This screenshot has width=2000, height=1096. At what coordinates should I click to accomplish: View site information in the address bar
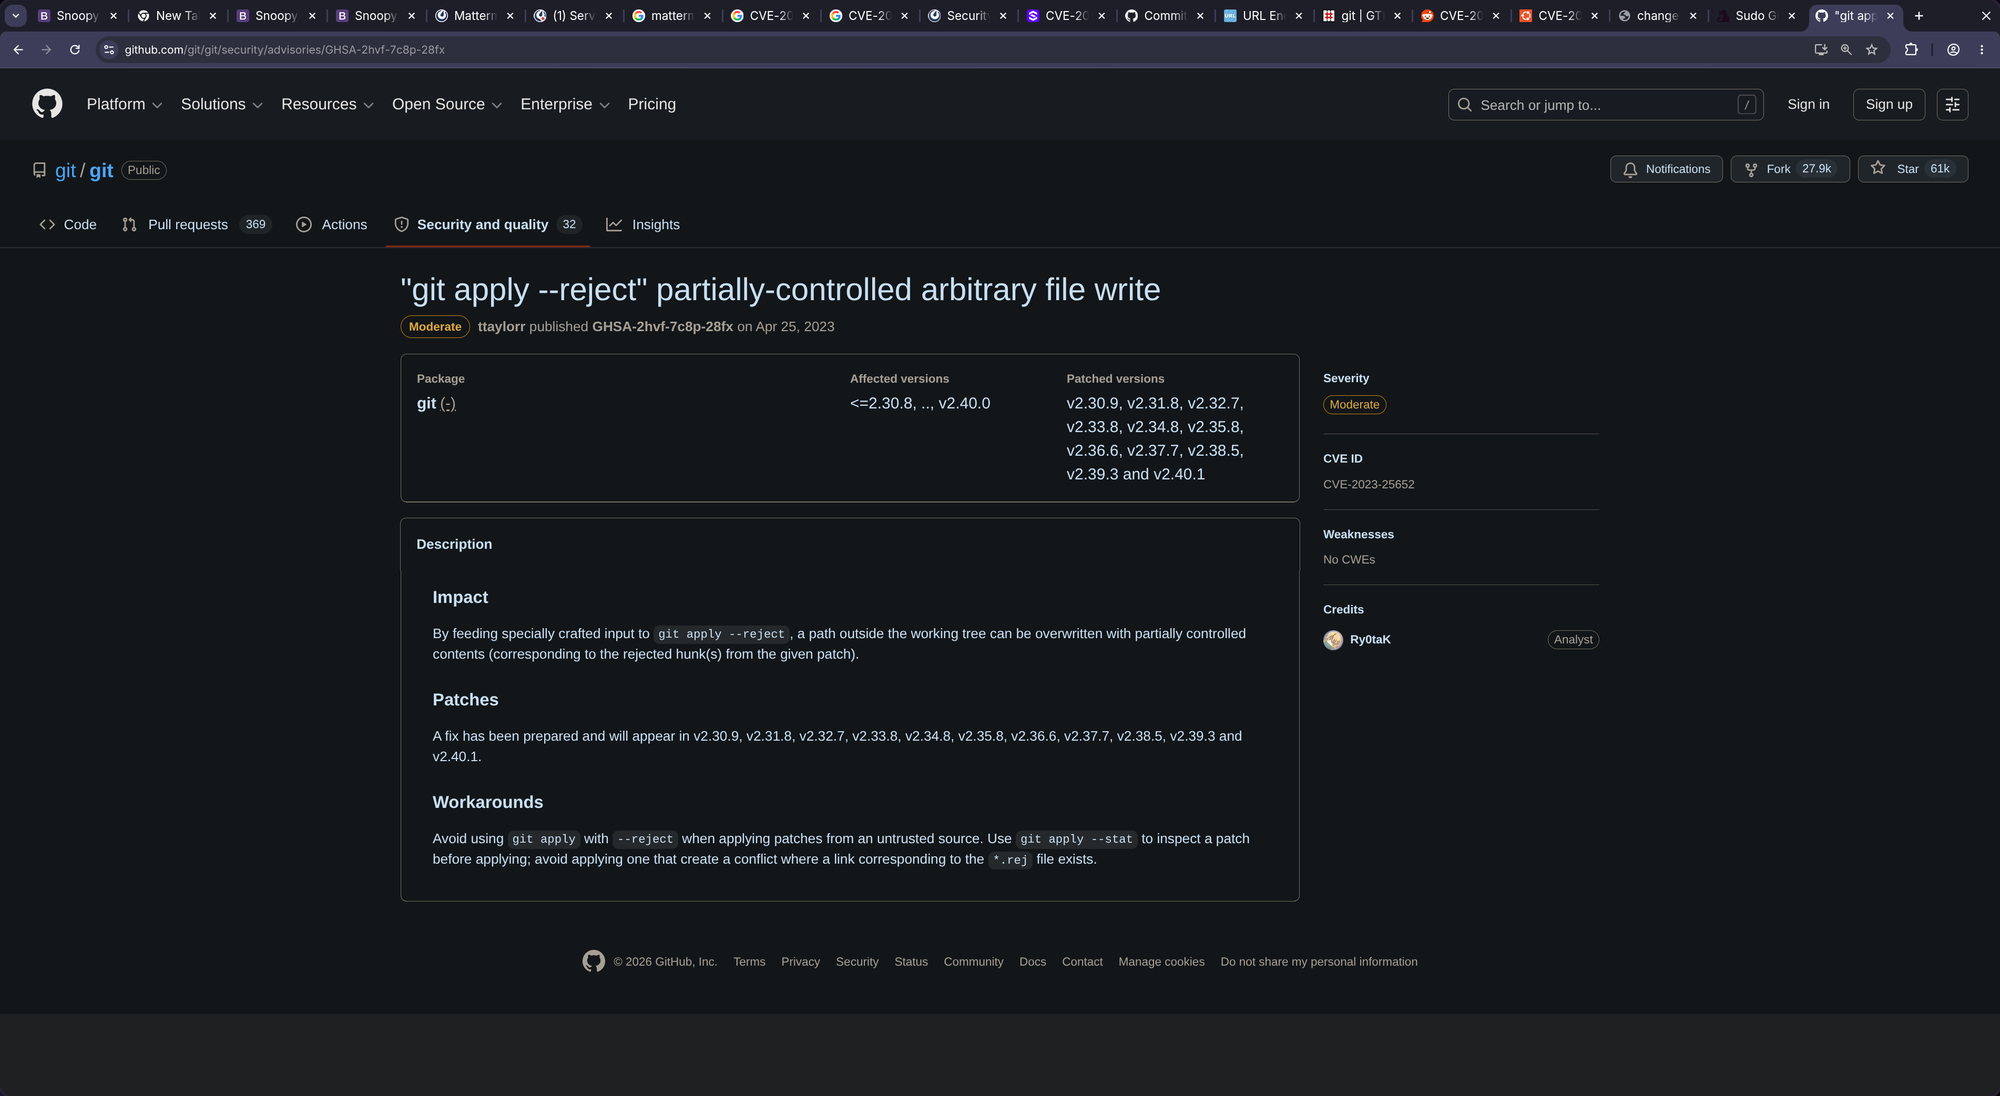(109, 49)
